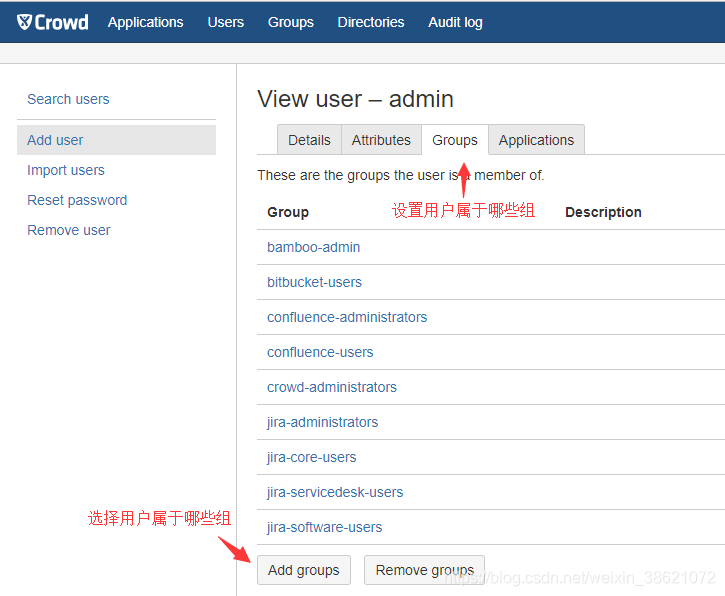
Task: Switch to the Details tab
Action: [x=309, y=140]
